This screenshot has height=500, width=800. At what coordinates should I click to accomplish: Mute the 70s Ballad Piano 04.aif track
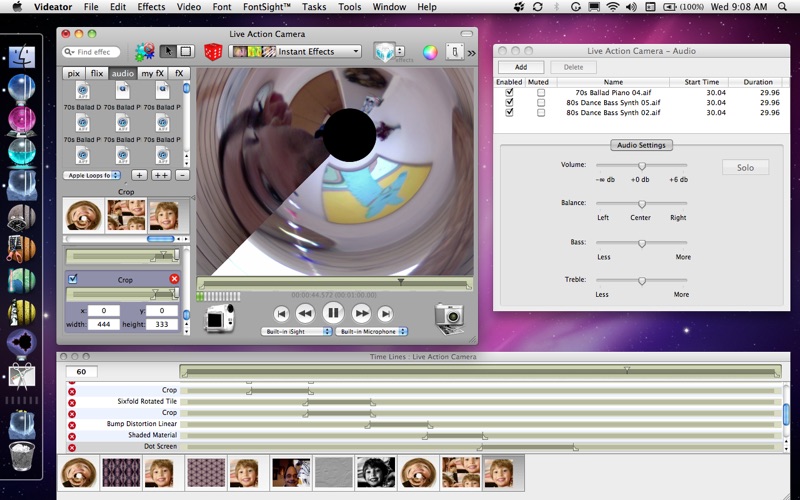coord(541,93)
